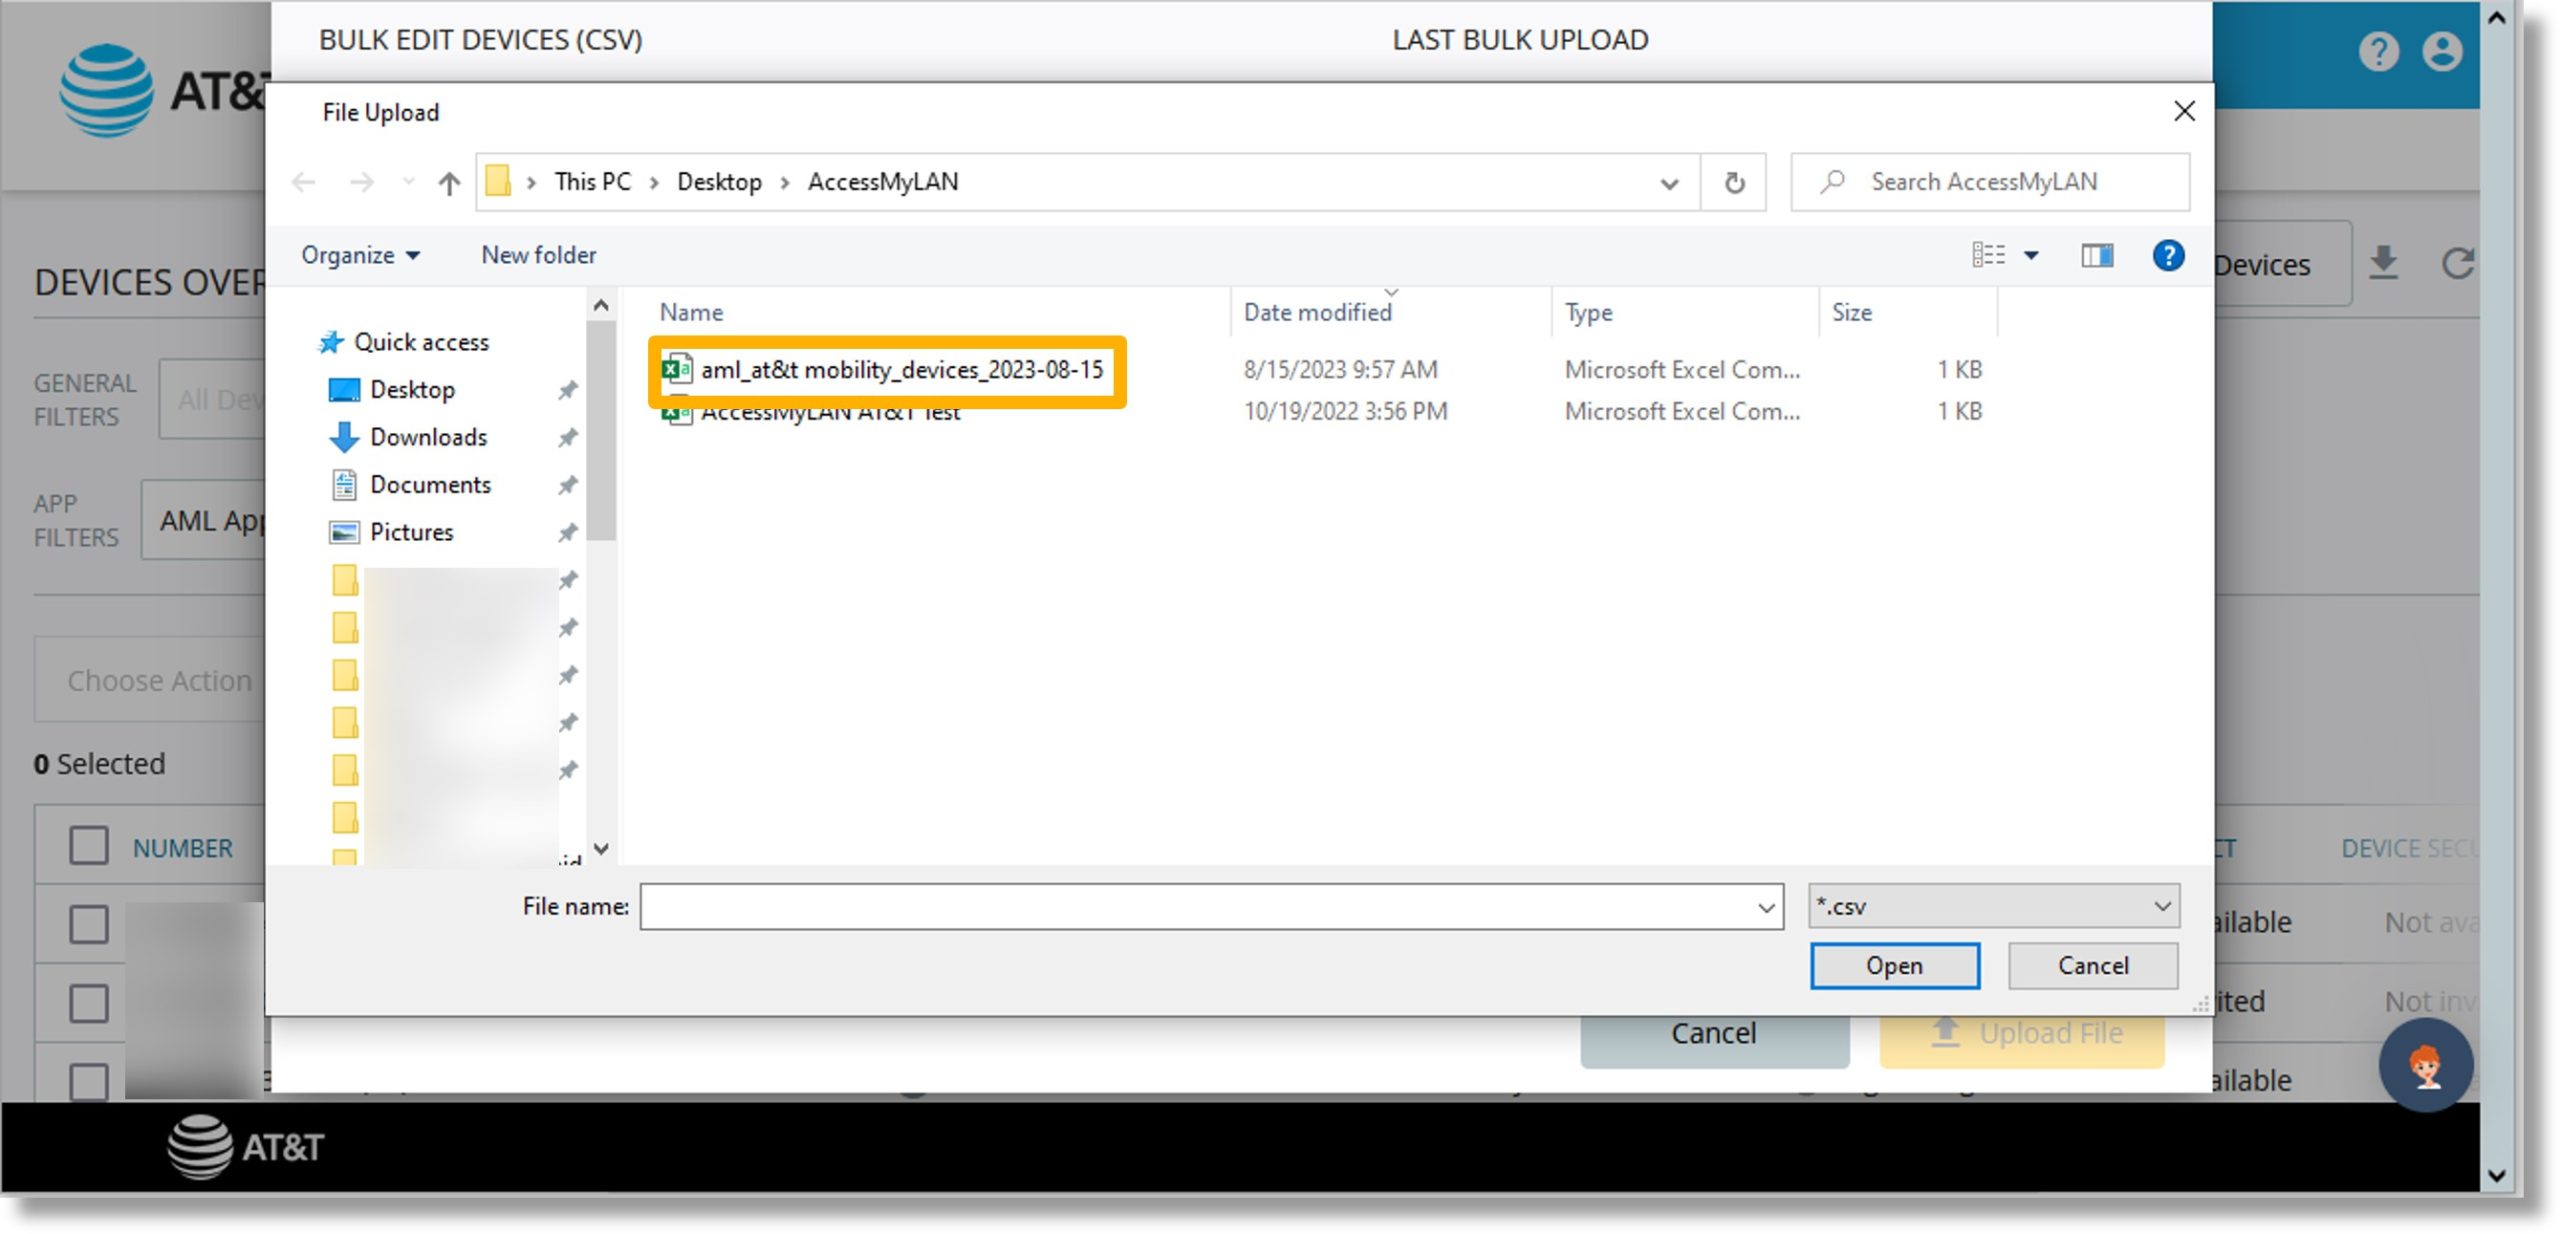Screen dimensions: 2560x1234
Task: Check the first device row checkbox
Action: pyautogui.click(x=89, y=924)
